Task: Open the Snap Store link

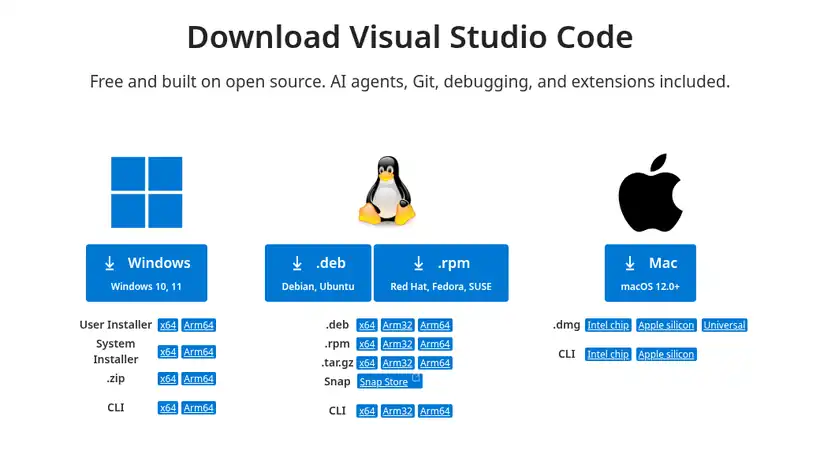Action: [390, 382]
